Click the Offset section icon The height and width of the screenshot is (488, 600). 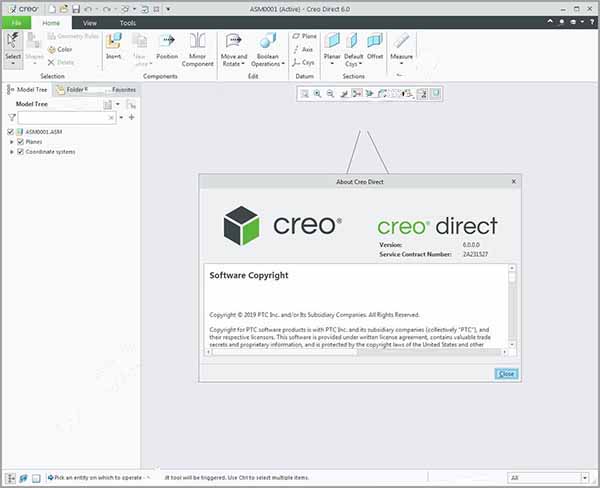[375, 41]
